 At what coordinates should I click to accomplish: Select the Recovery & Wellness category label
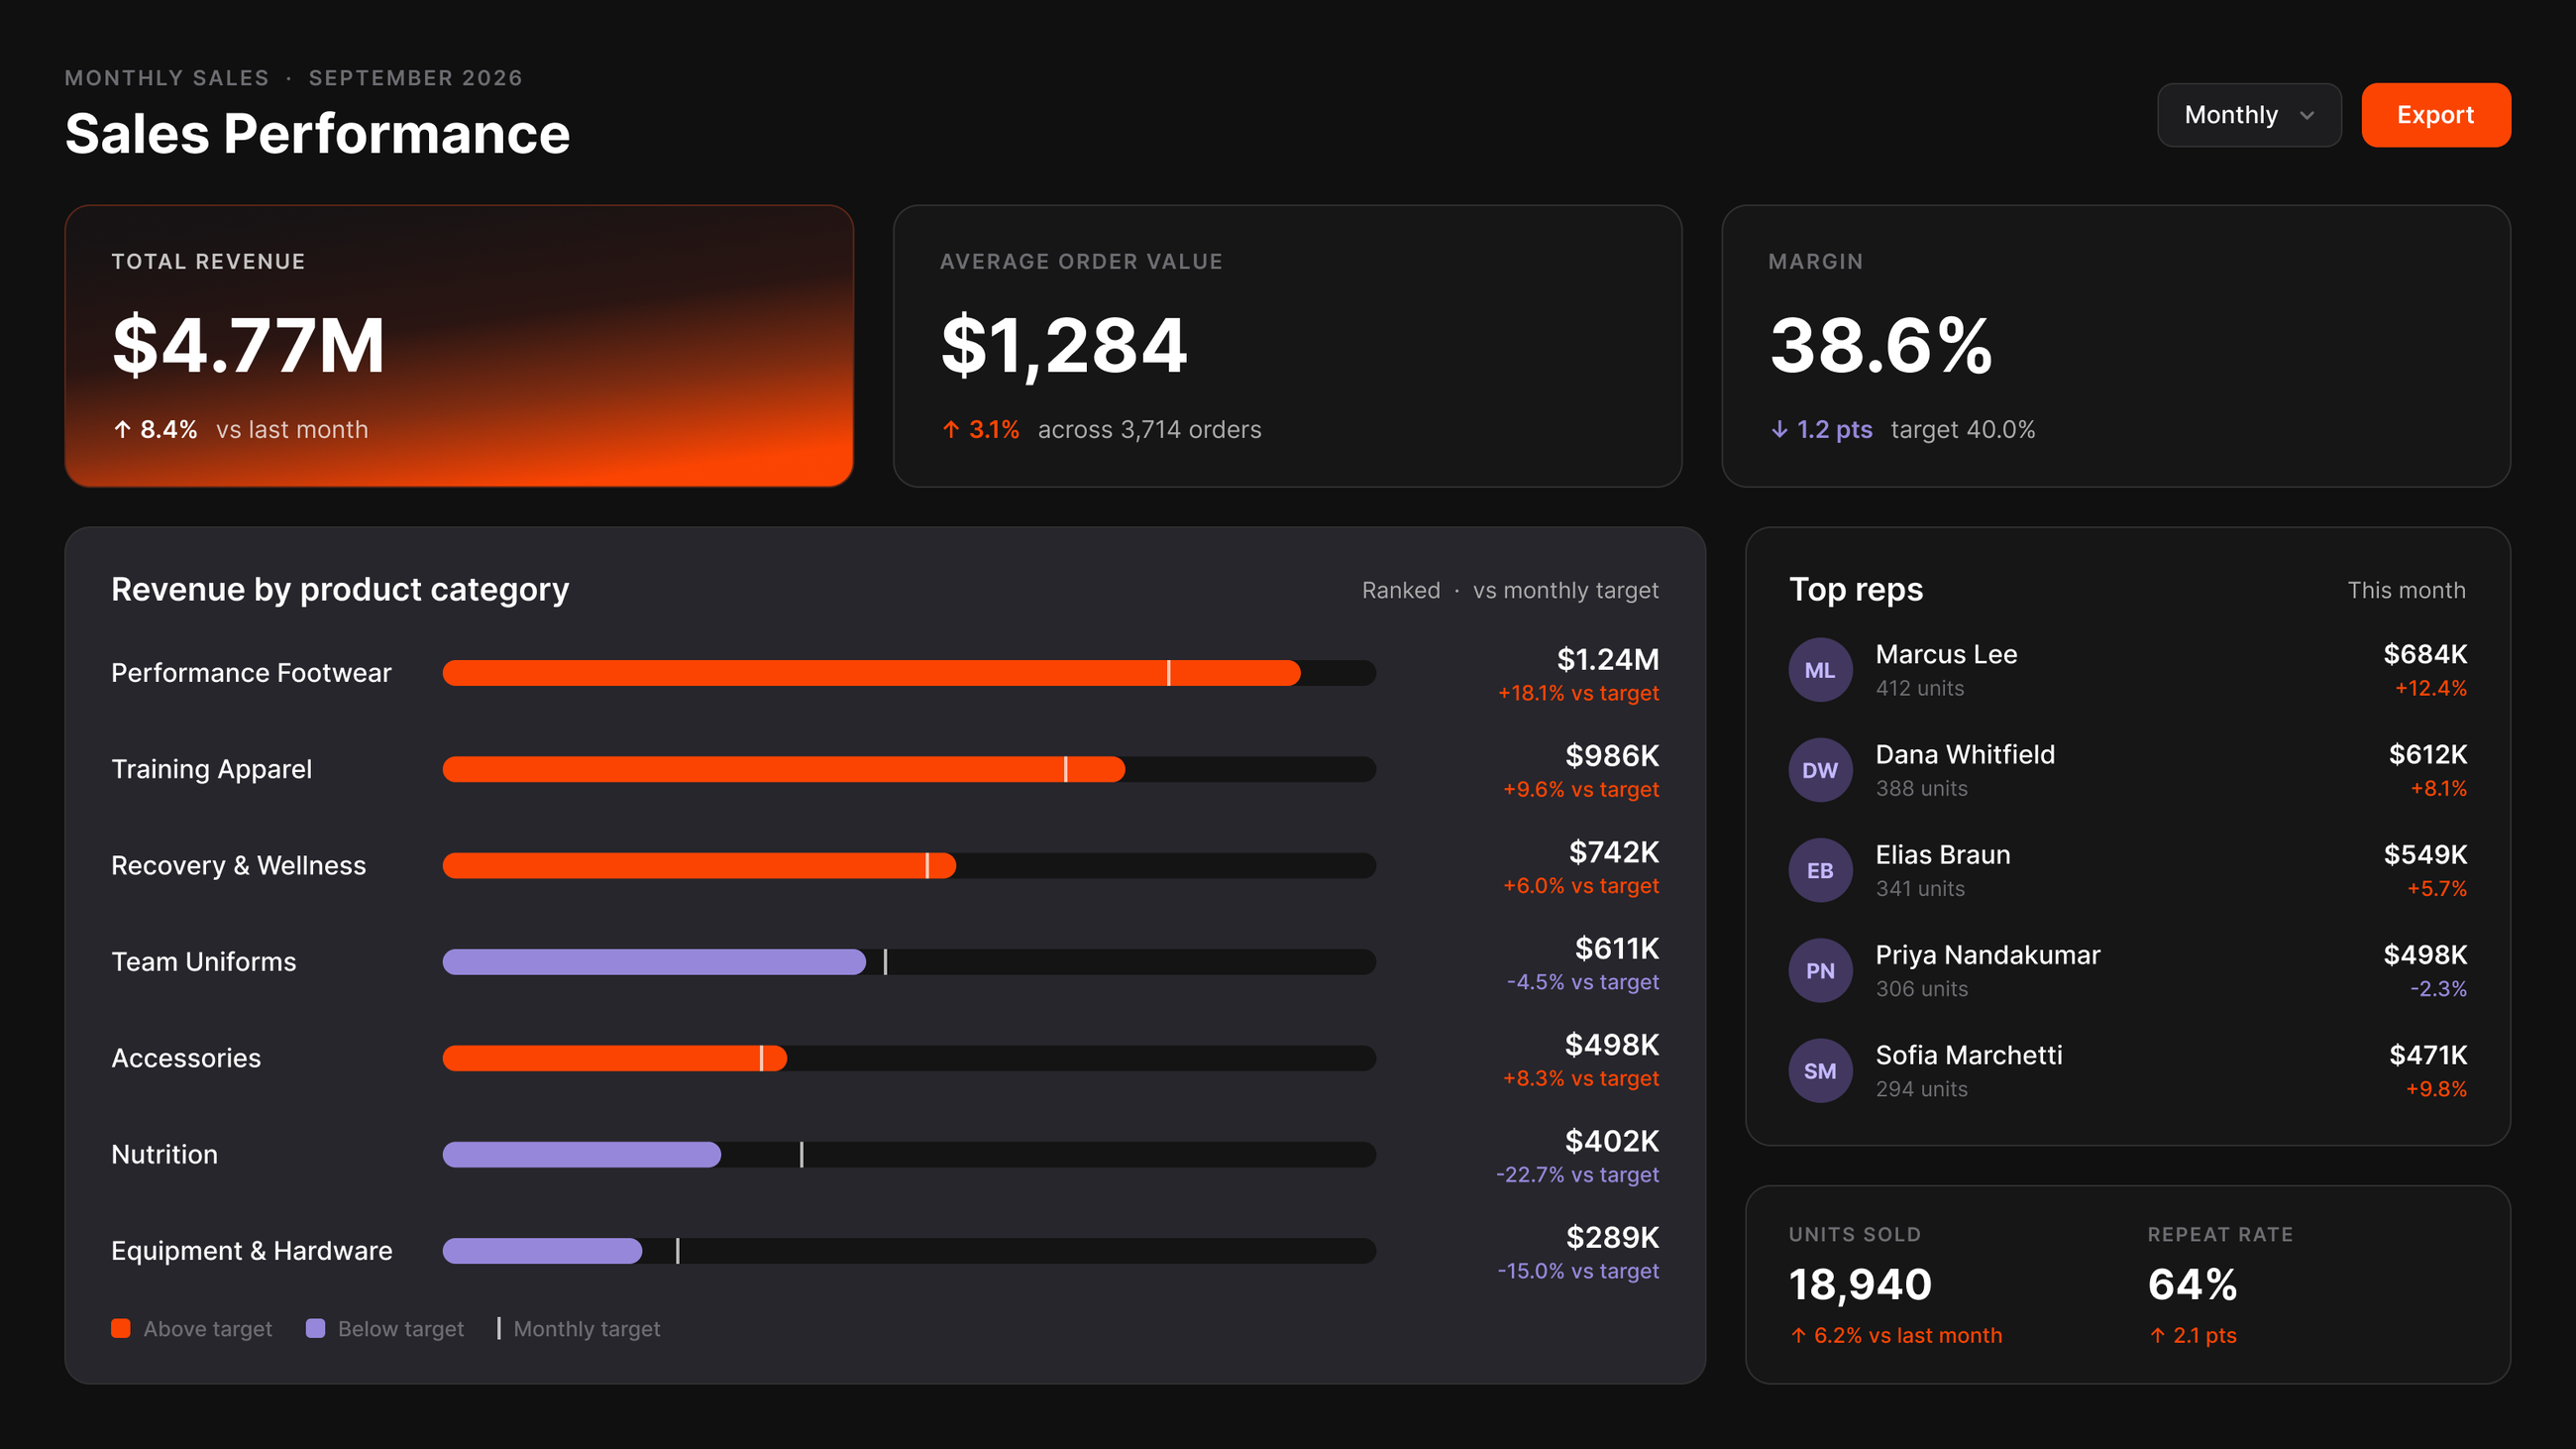[x=238, y=865]
